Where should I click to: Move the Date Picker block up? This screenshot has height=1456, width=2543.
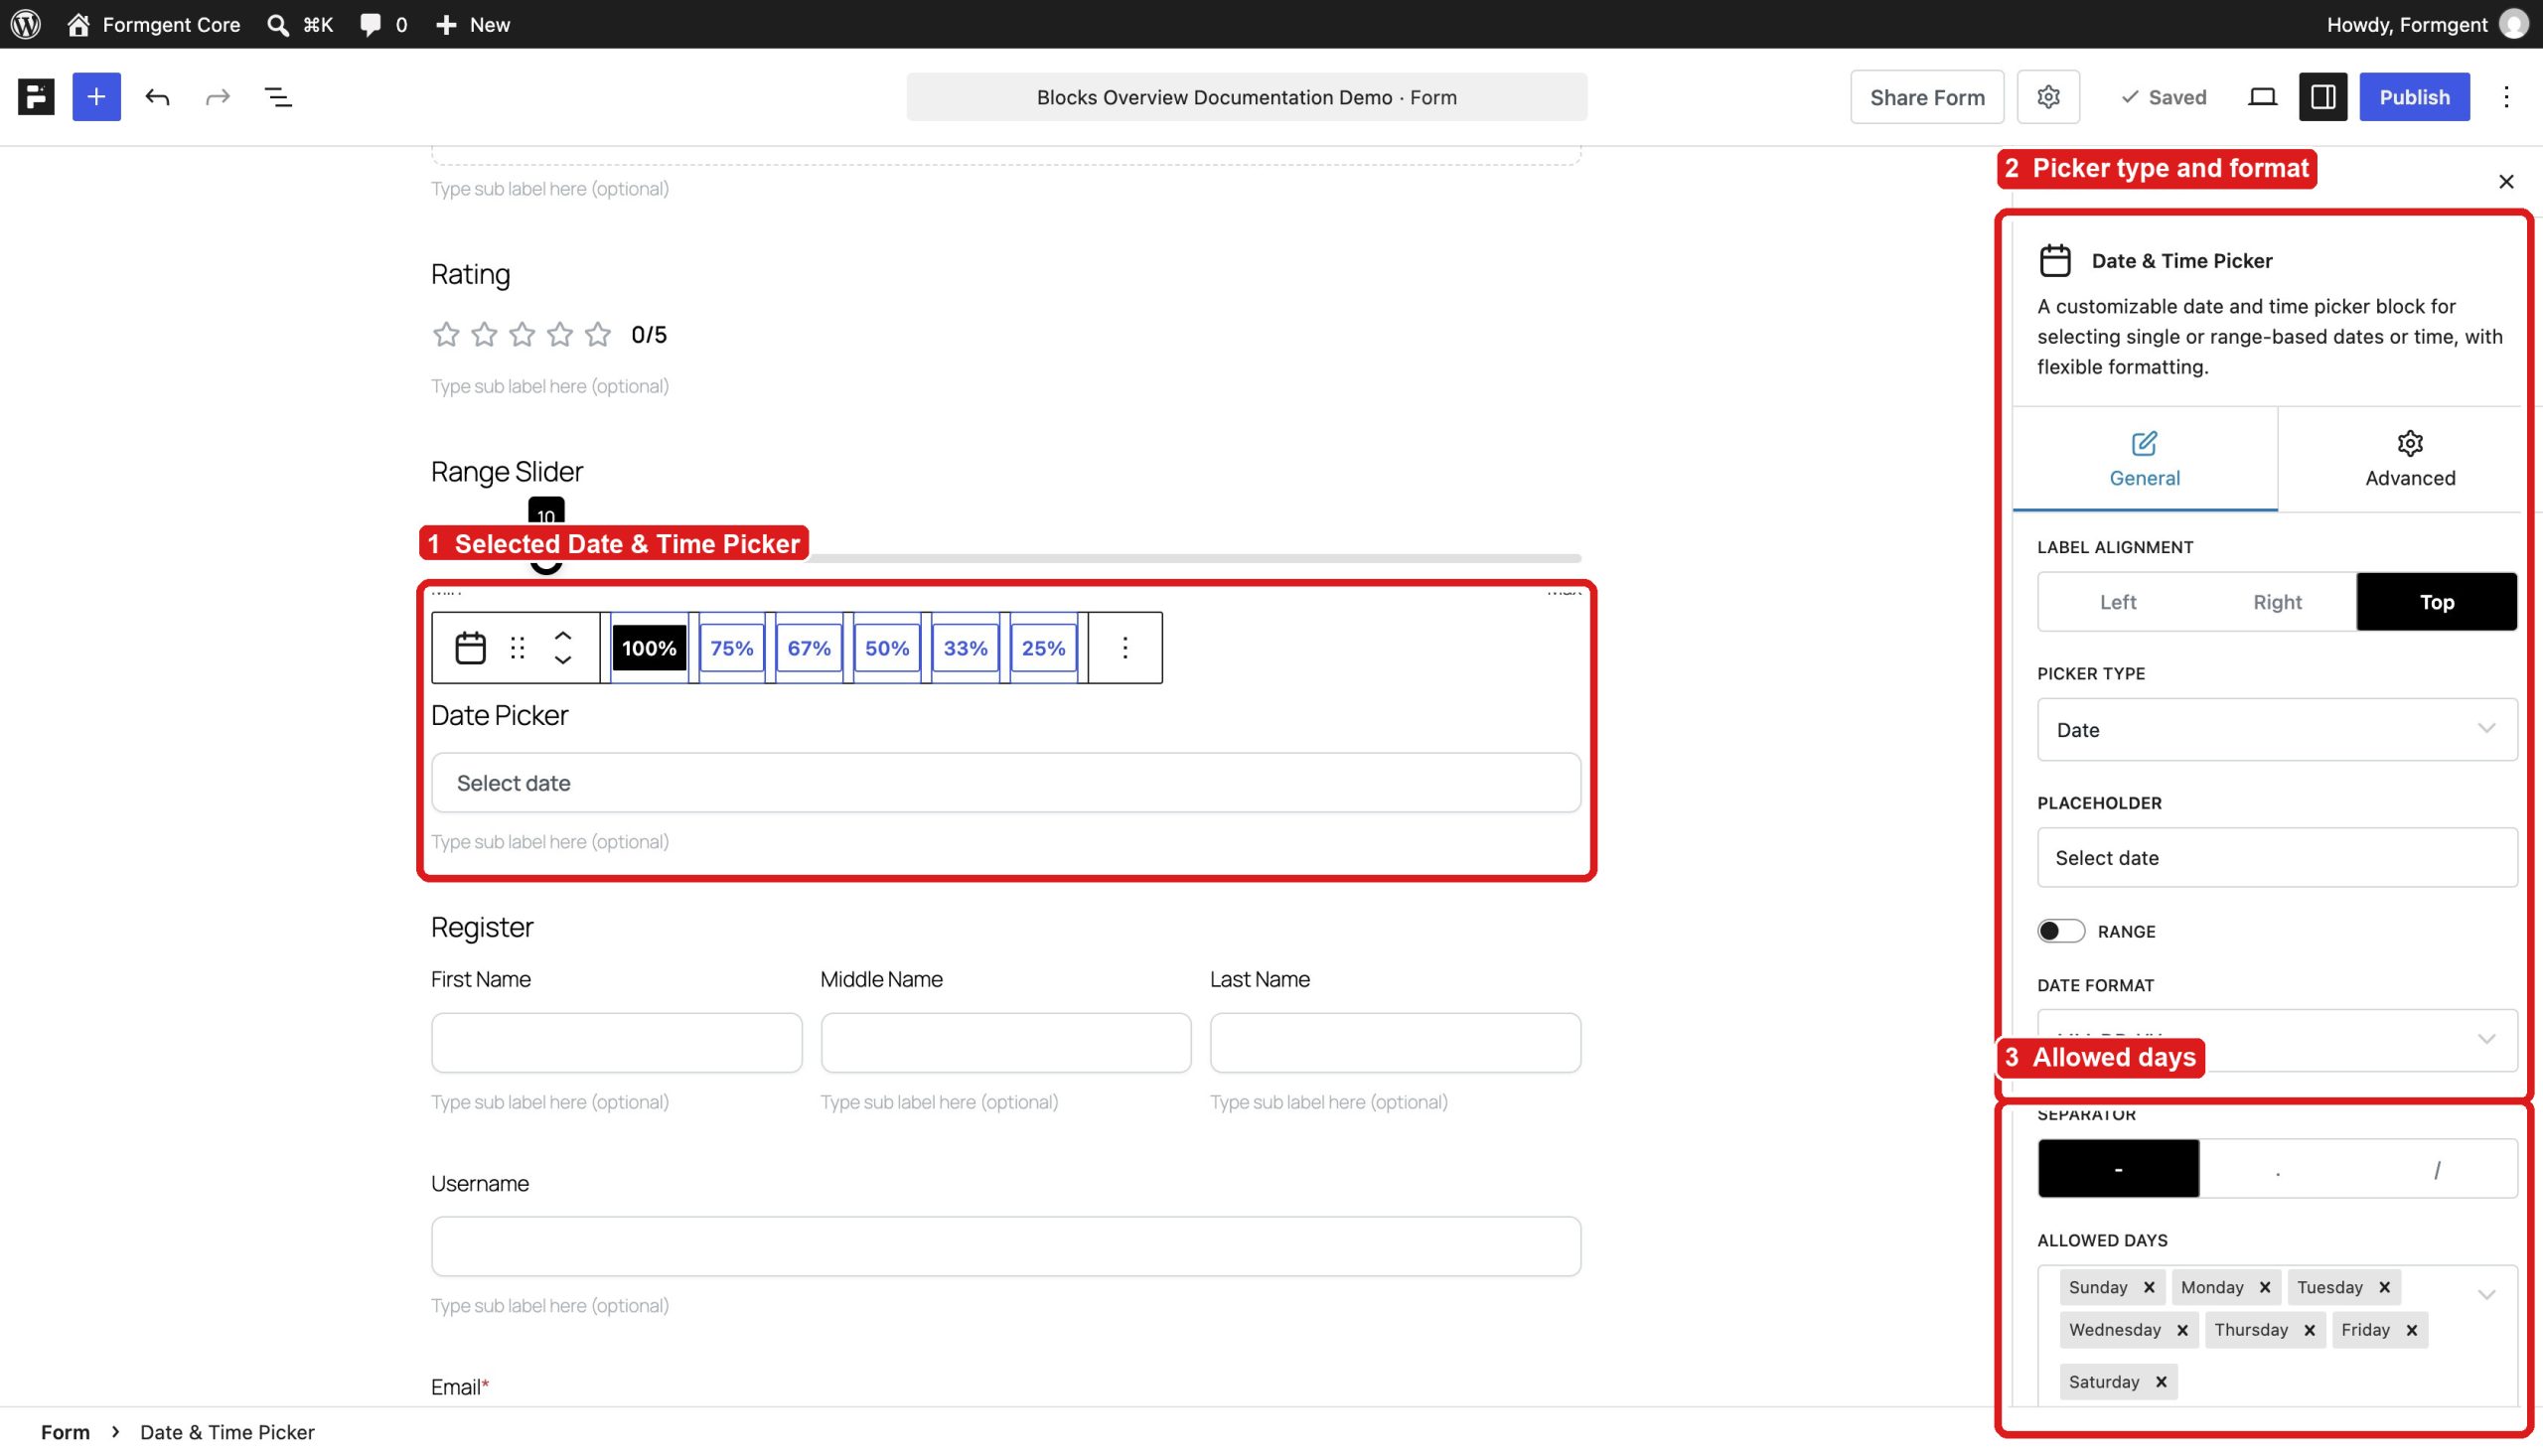(x=563, y=636)
